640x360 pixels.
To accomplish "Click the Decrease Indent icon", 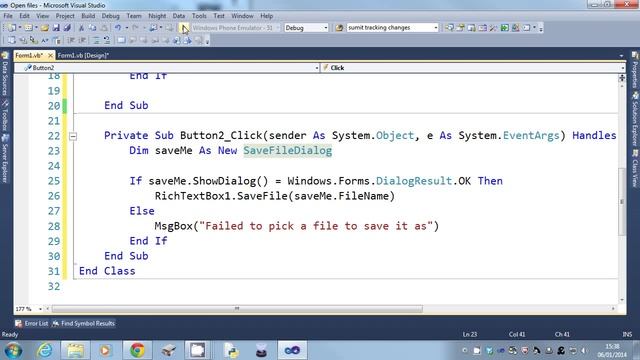I will pos(71,40).
